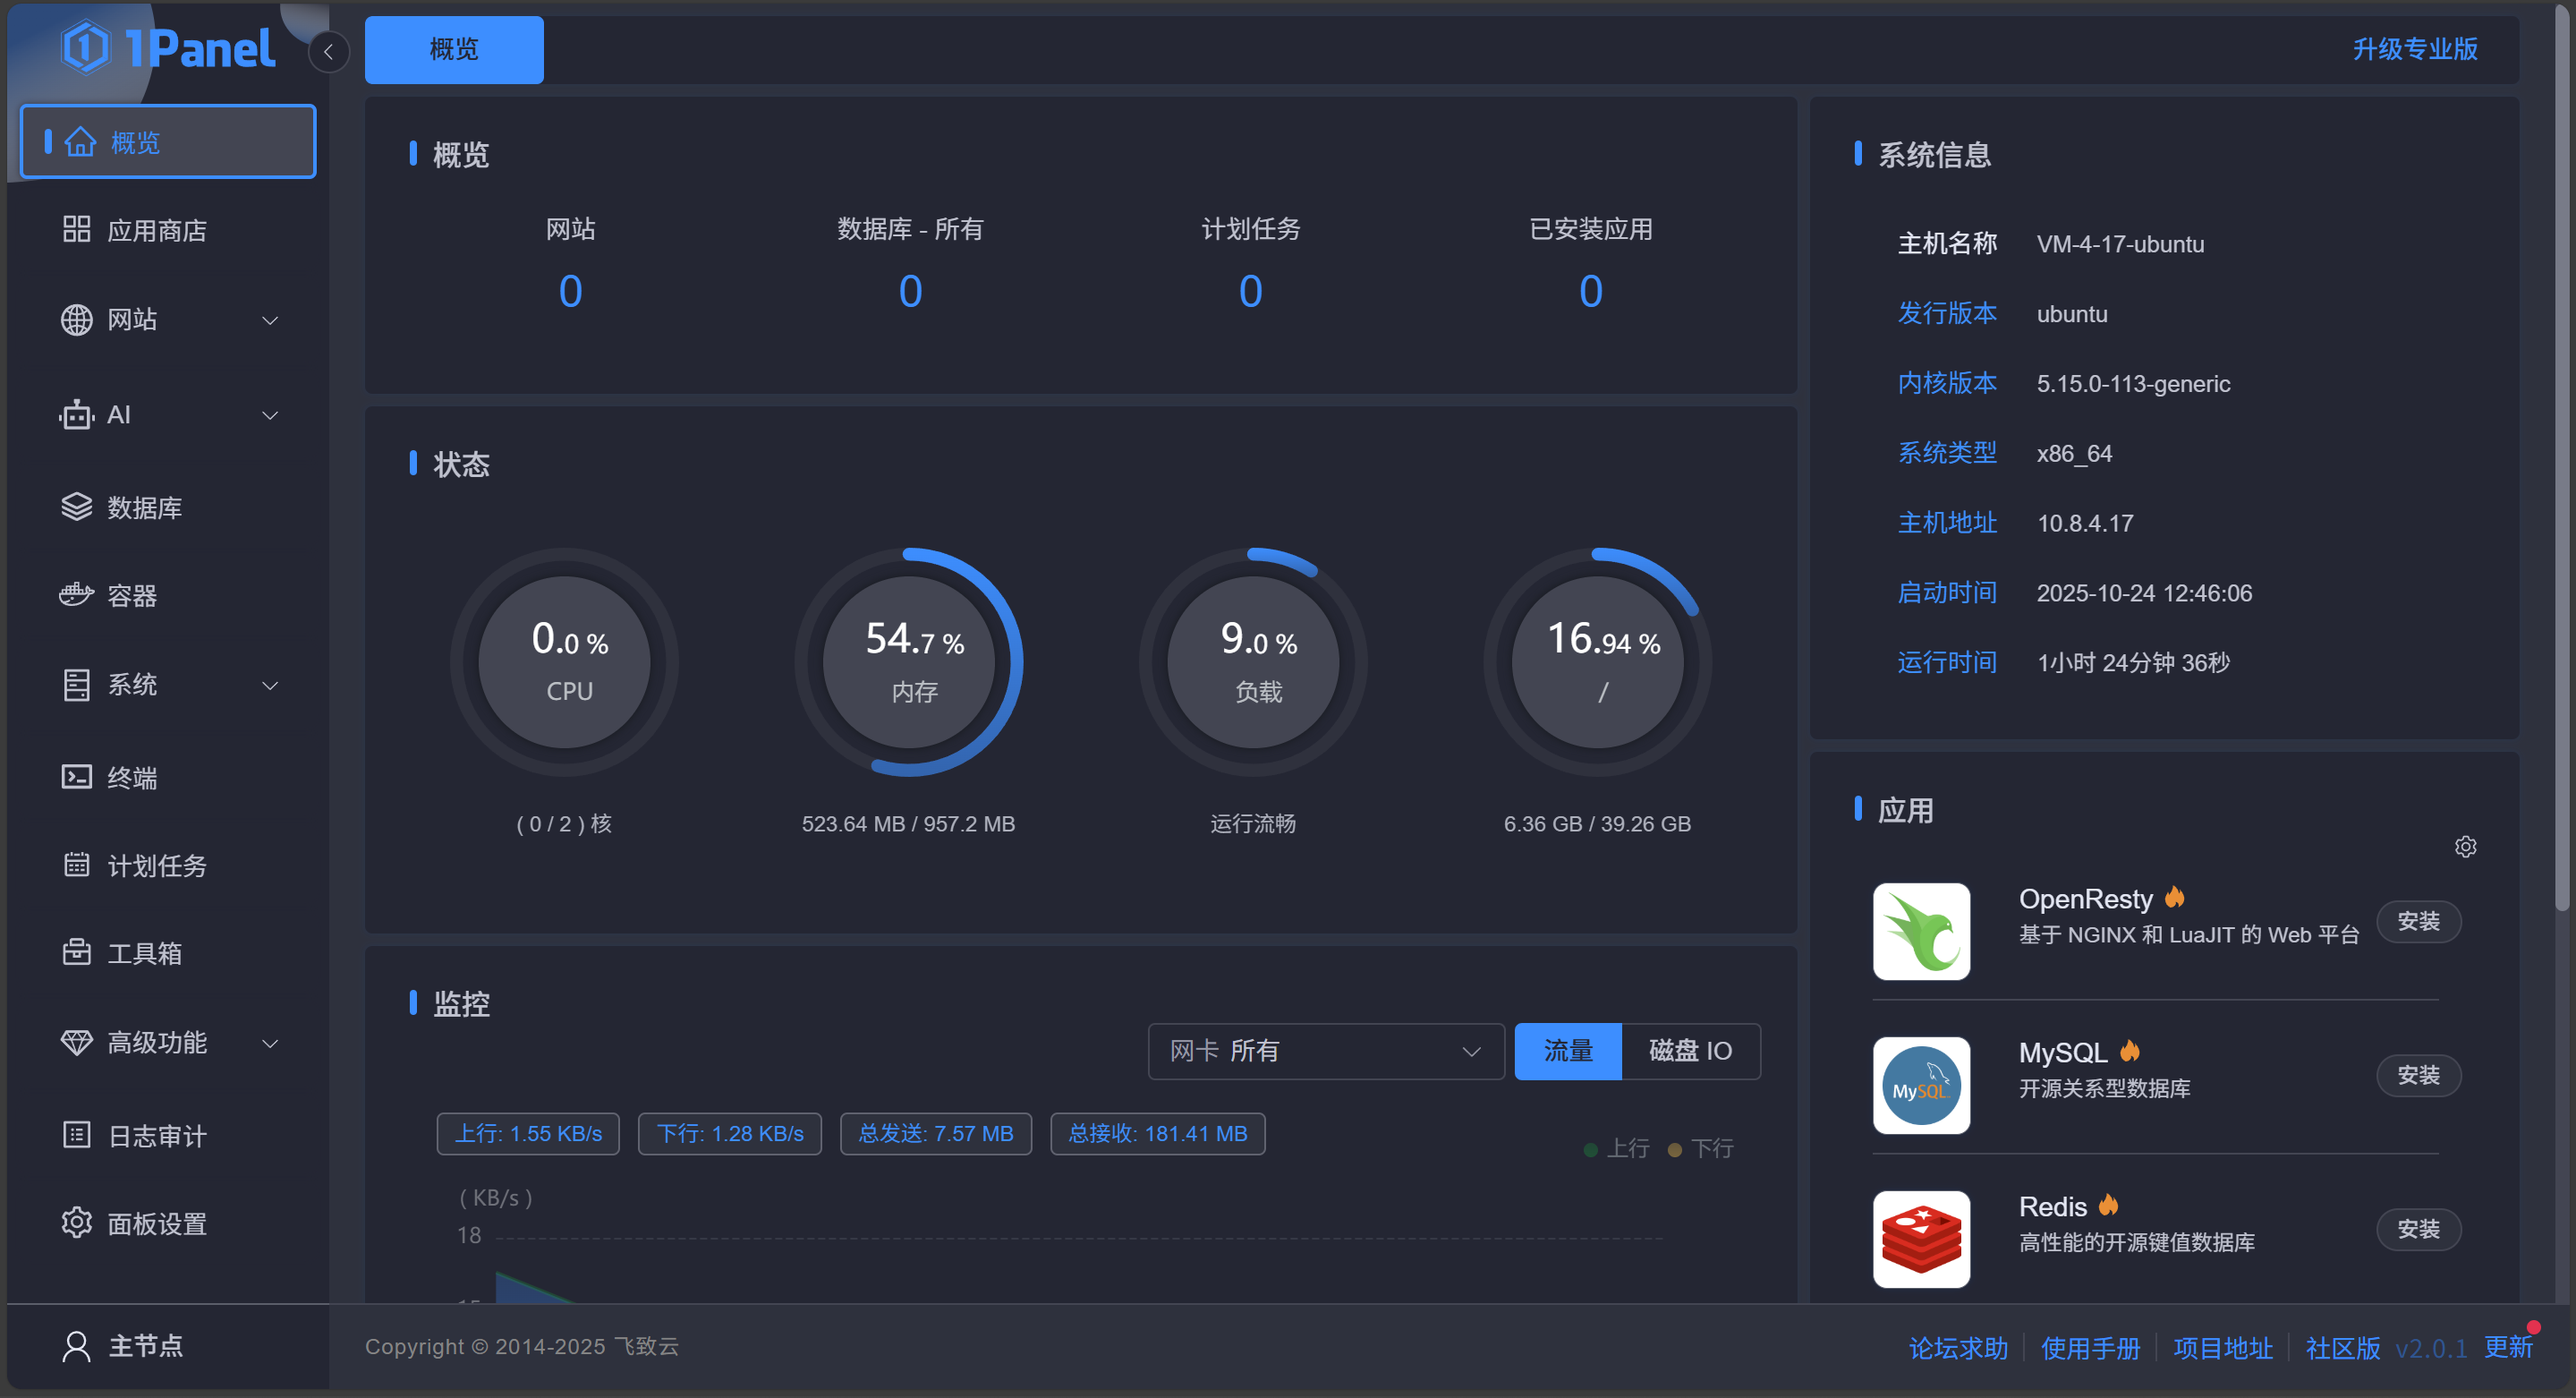Expand the 网站 sidebar submenu
This screenshot has height=1398, width=2576.
269,320
